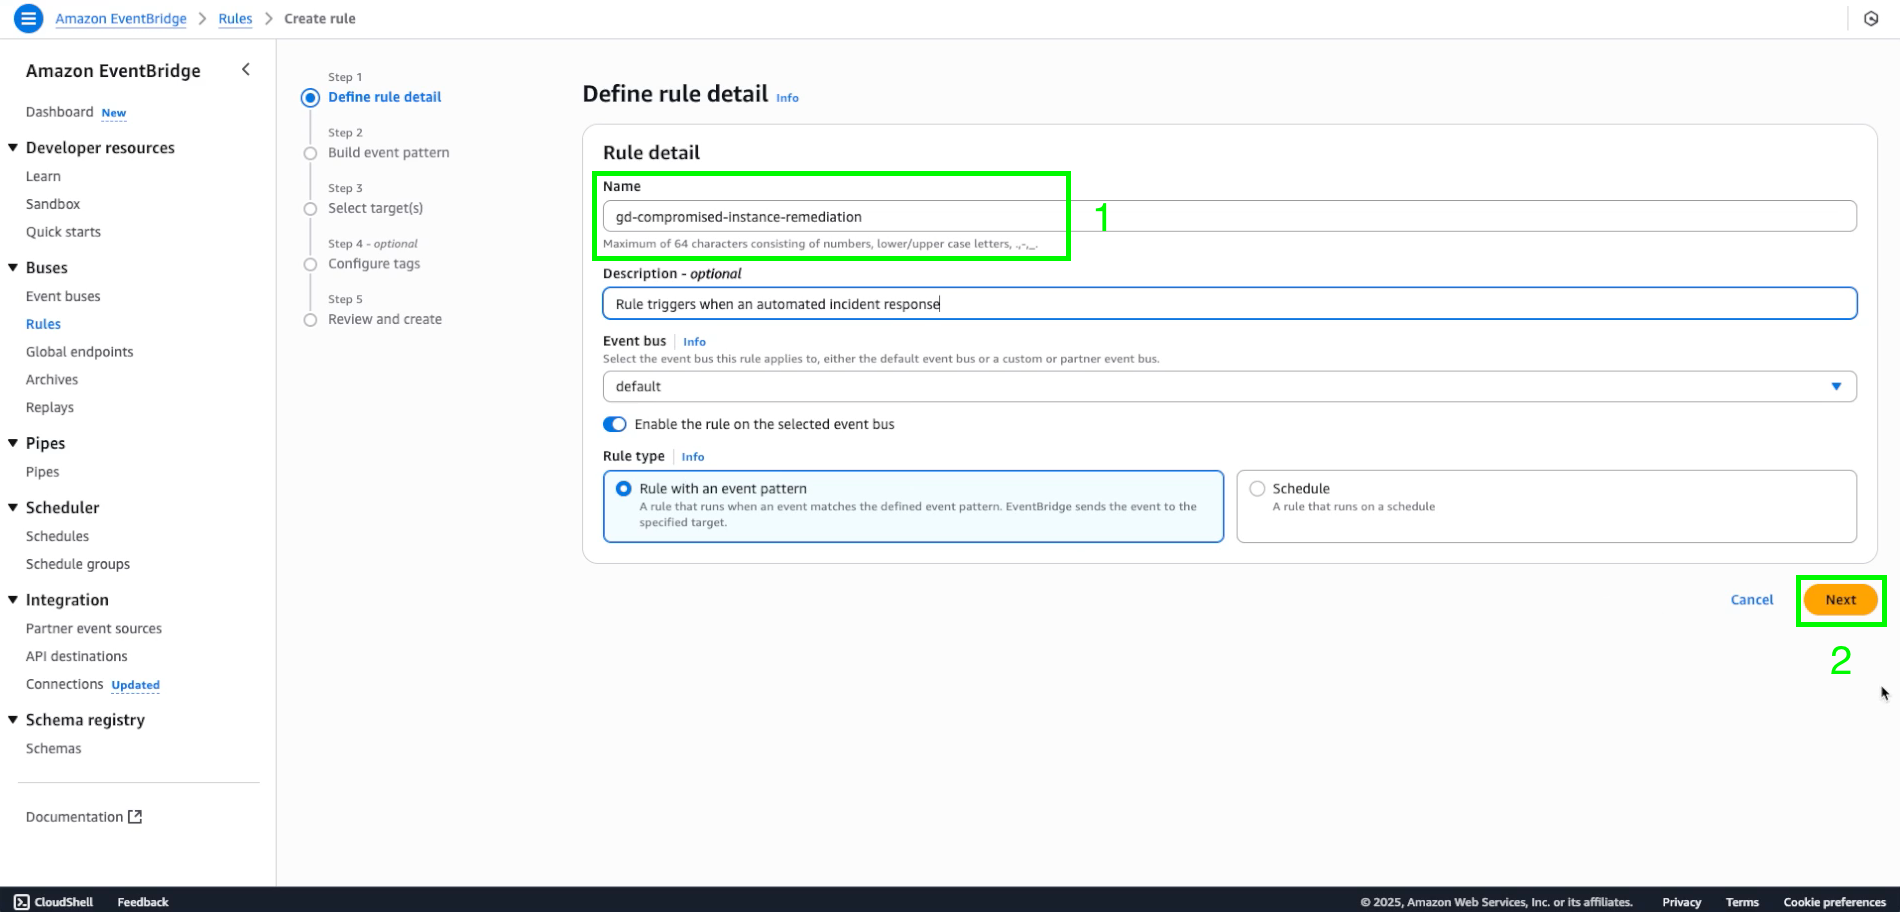Open Cookie preferences in footer

click(1834, 902)
